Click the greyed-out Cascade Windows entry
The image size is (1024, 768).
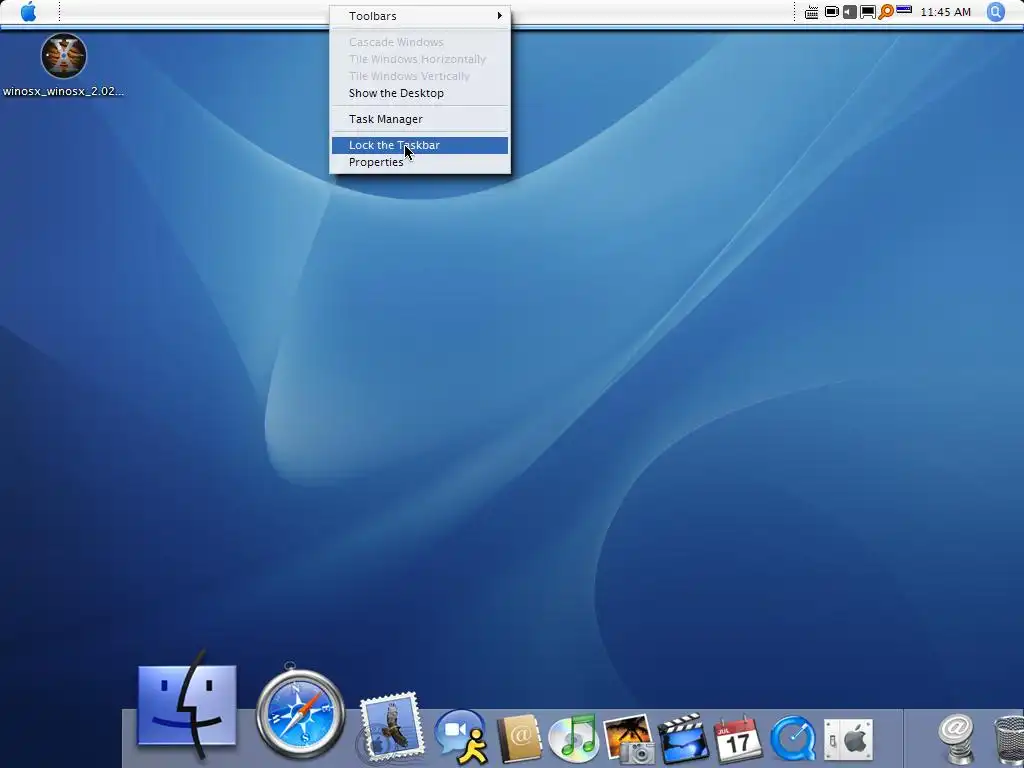click(x=420, y=42)
